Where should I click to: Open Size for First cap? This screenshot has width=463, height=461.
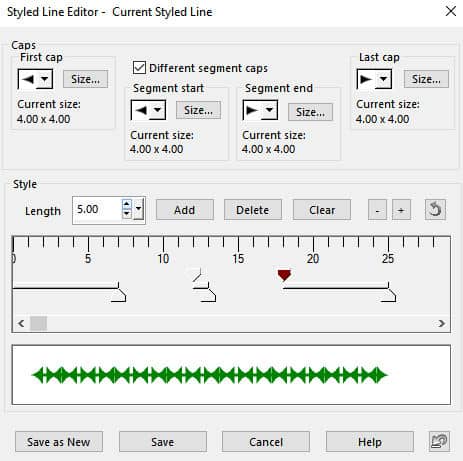[85, 79]
